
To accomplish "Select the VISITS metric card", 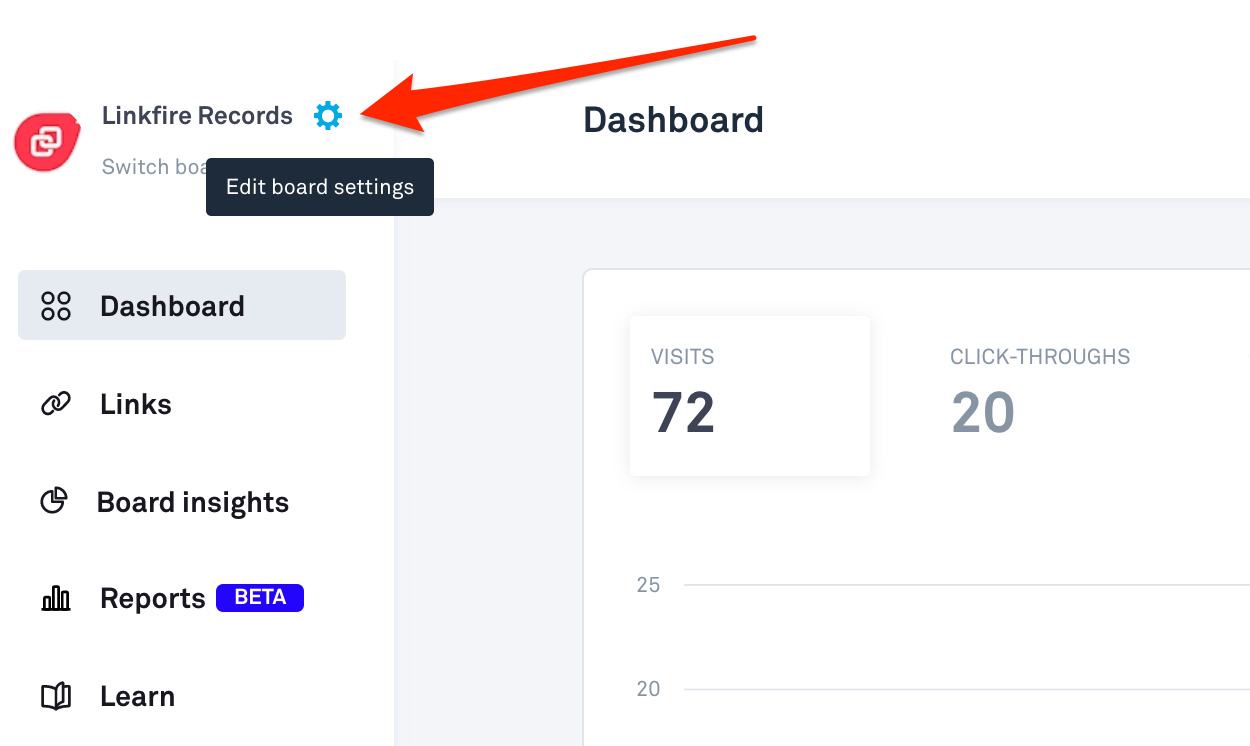I will point(750,396).
